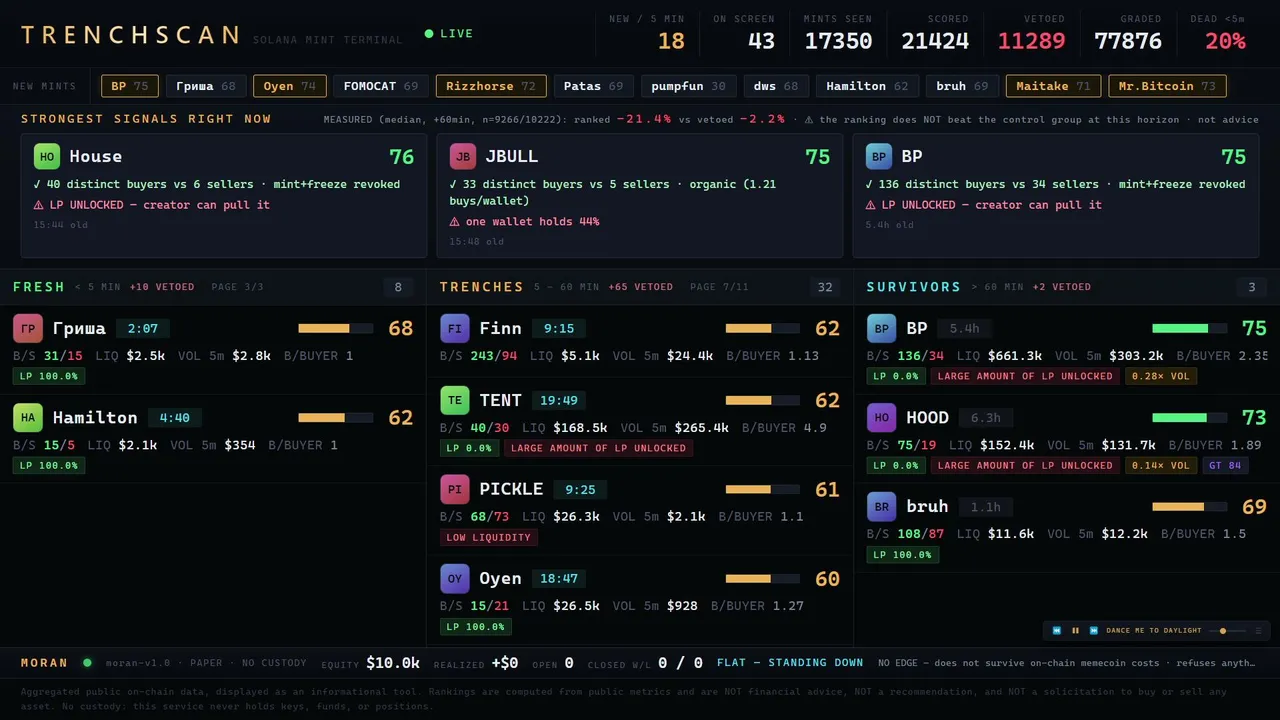Image resolution: width=1280 pixels, height=720 pixels.
Task: Click the TENT score bar
Action: coord(763,400)
